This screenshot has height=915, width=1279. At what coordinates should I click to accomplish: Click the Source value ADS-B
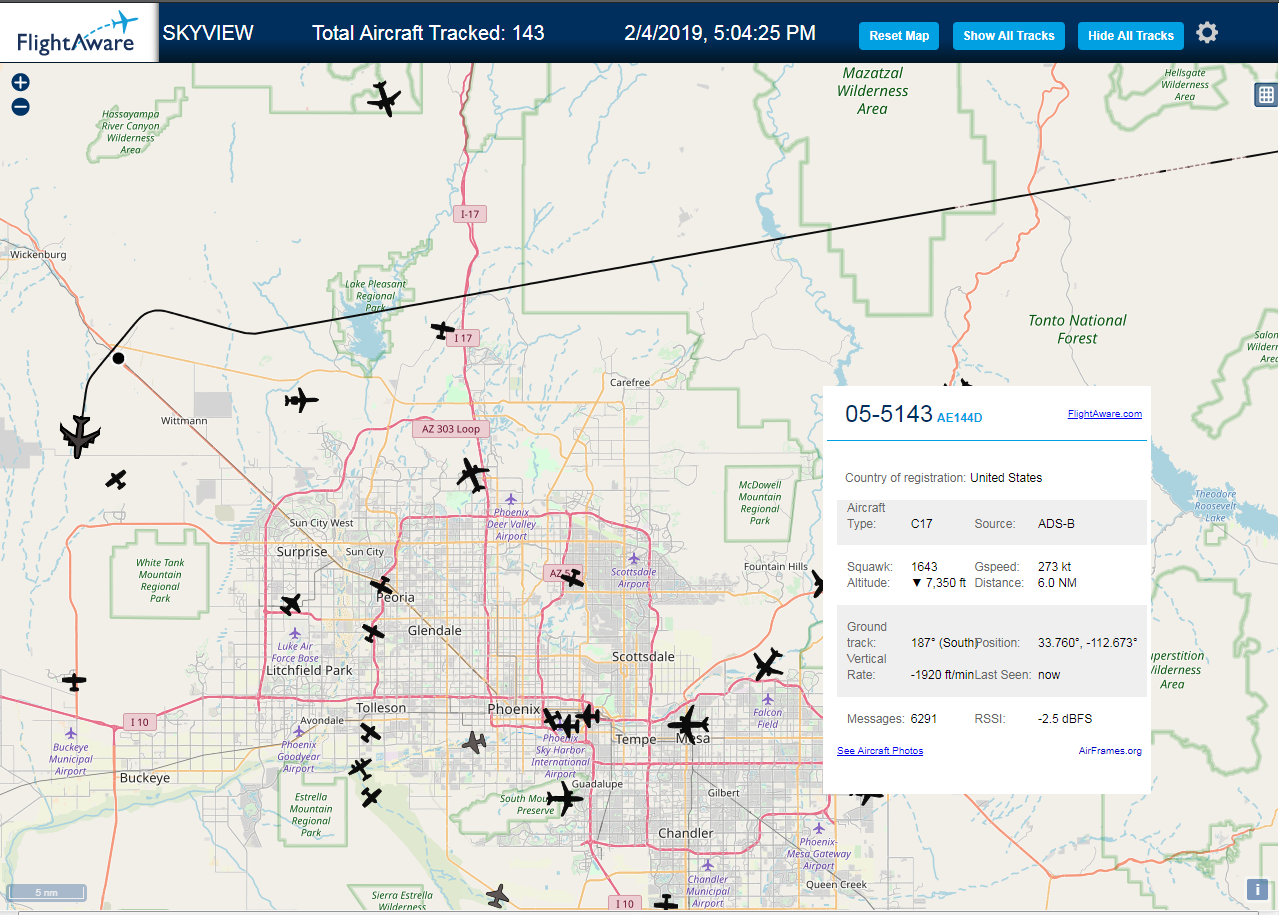pyautogui.click(x=1056, y=523)
